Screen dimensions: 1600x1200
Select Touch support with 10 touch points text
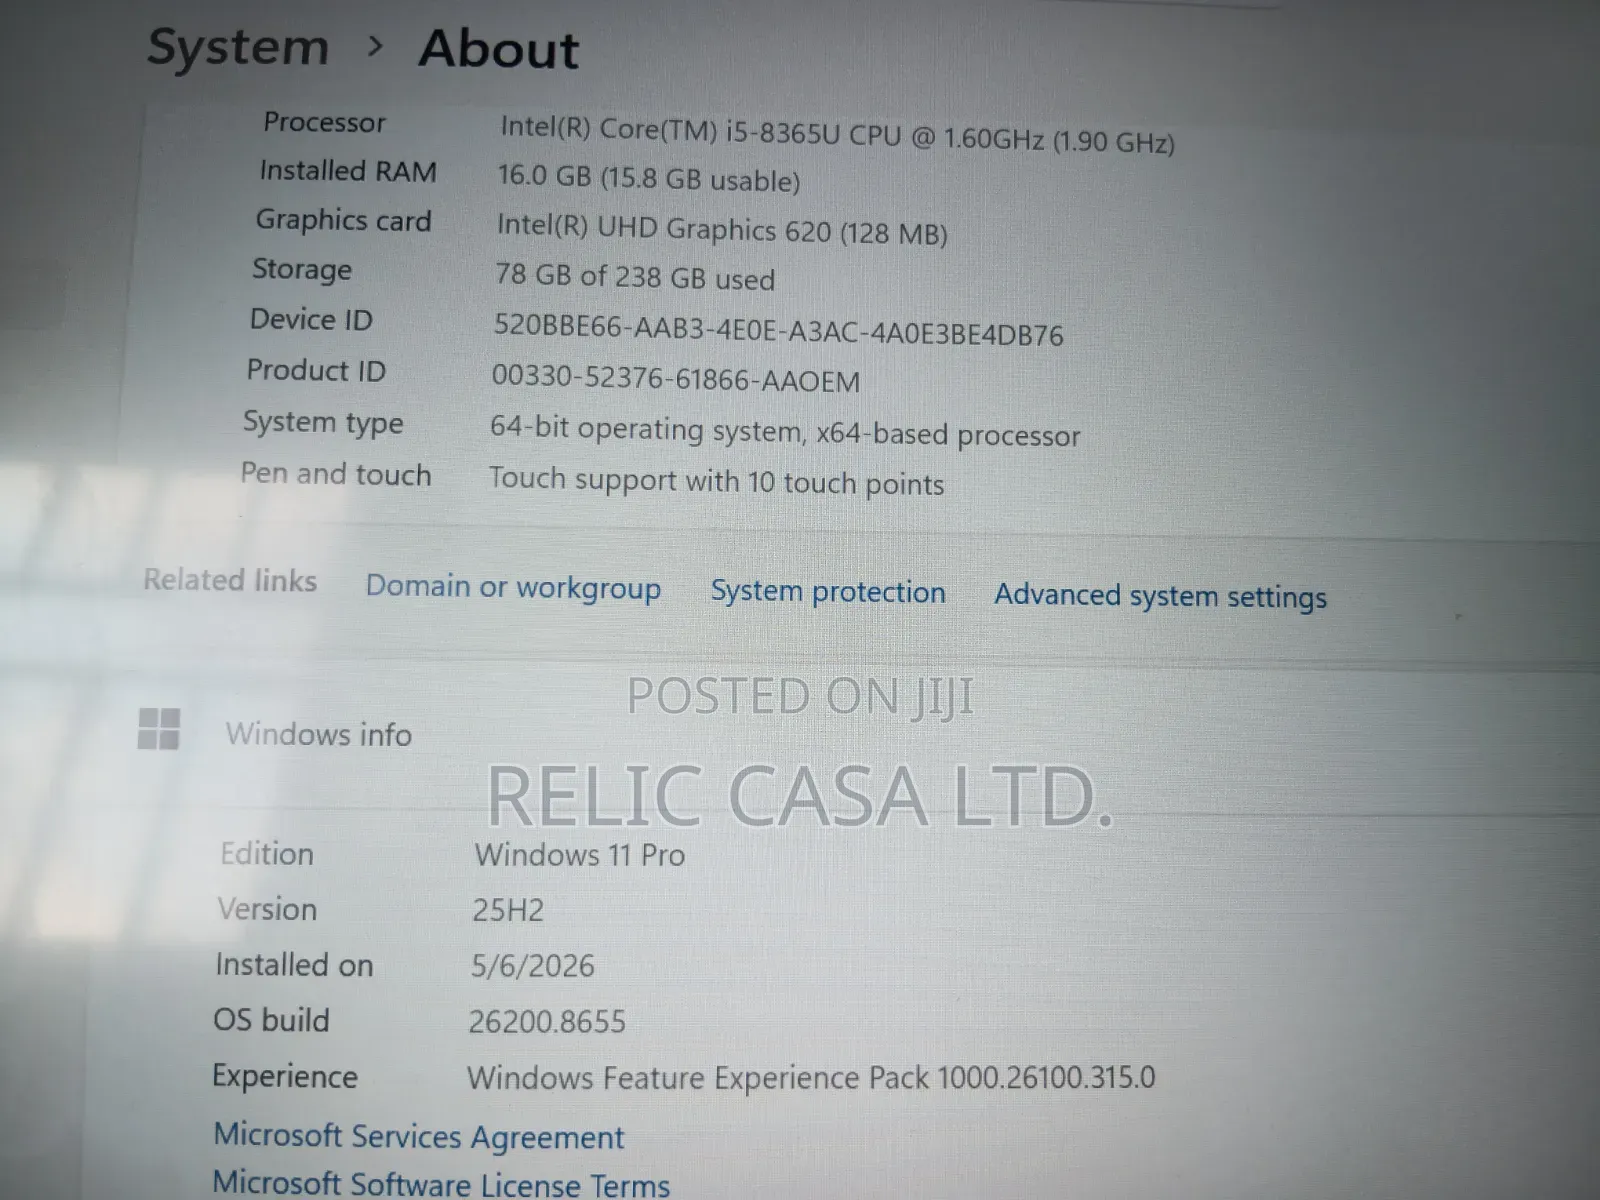click(x=716, y=481)
